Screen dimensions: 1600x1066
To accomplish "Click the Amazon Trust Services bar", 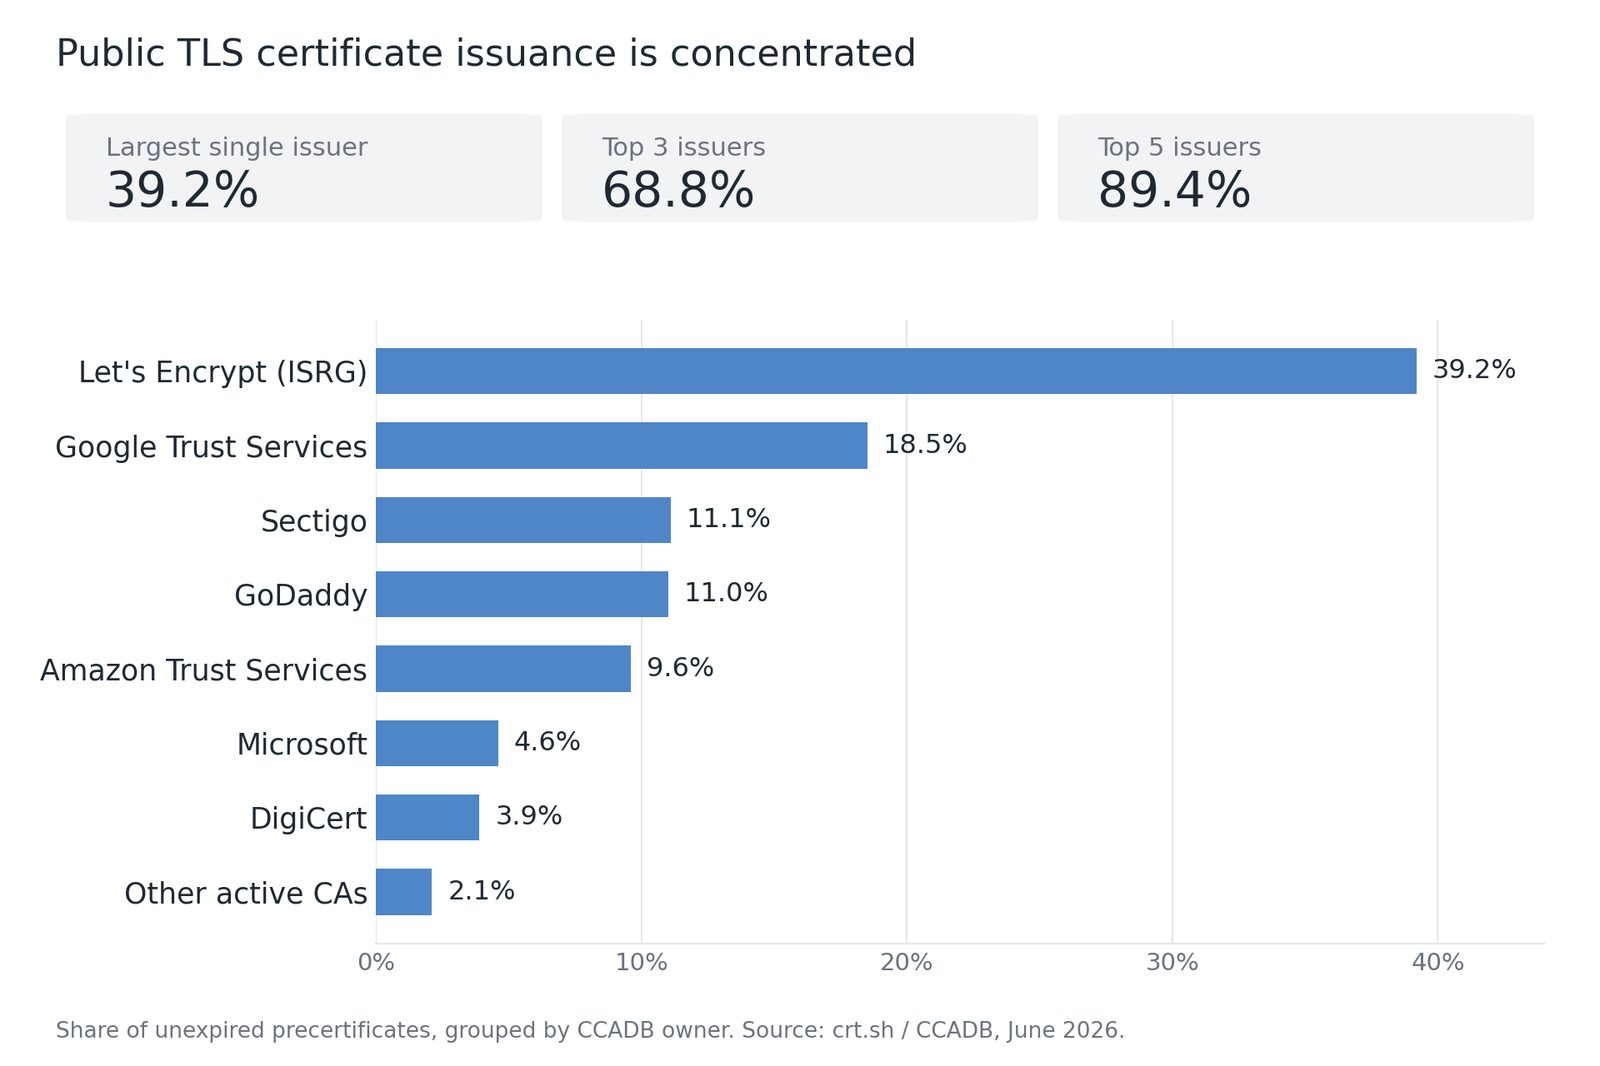I will click(x=503, y=668).
